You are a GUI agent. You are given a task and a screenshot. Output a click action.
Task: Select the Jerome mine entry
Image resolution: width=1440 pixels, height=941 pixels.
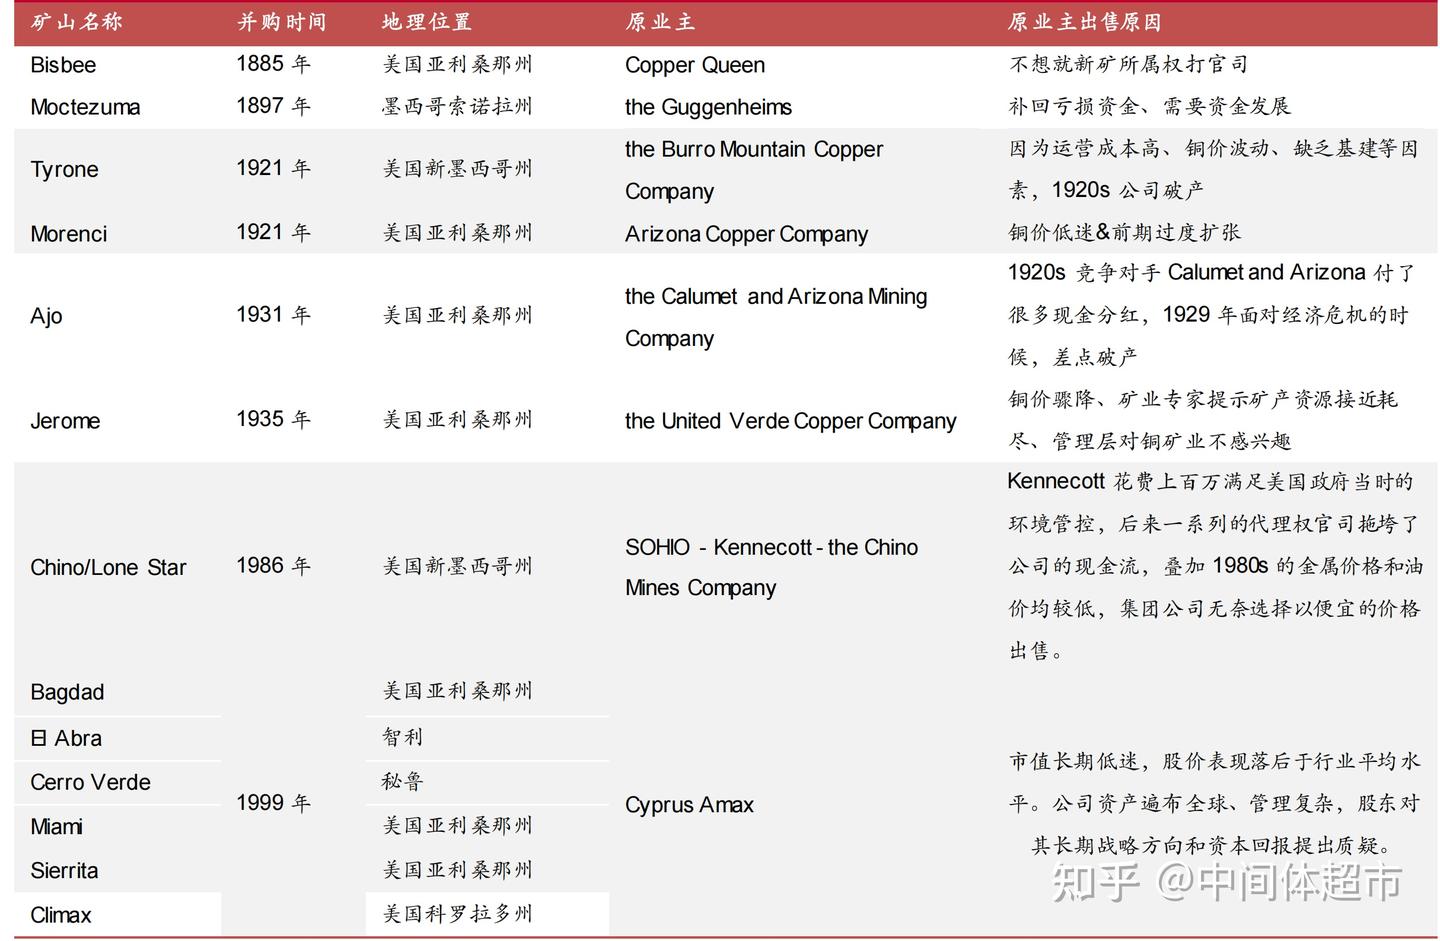(x=65, y=420)
